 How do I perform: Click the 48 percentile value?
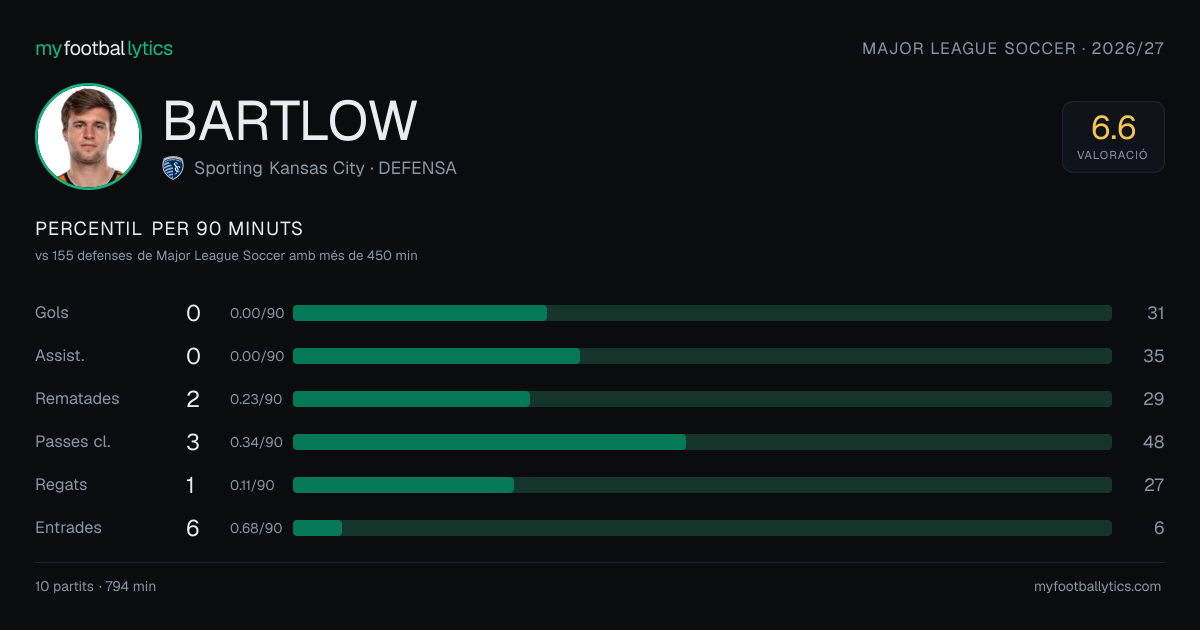pyautogui.click(x=1153, y=442)
